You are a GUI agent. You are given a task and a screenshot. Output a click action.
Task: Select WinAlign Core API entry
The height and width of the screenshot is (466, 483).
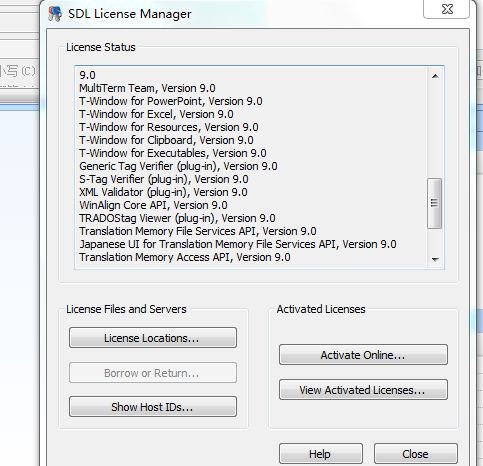(x=153, y=205)
